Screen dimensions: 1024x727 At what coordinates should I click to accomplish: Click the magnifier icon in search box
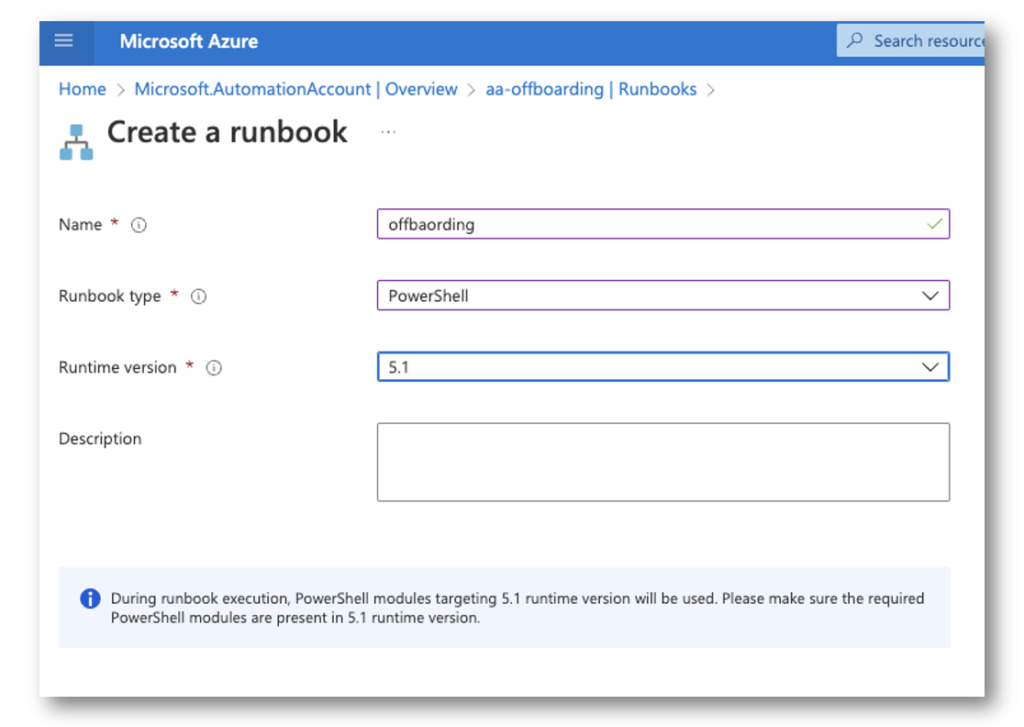(855, 40)
